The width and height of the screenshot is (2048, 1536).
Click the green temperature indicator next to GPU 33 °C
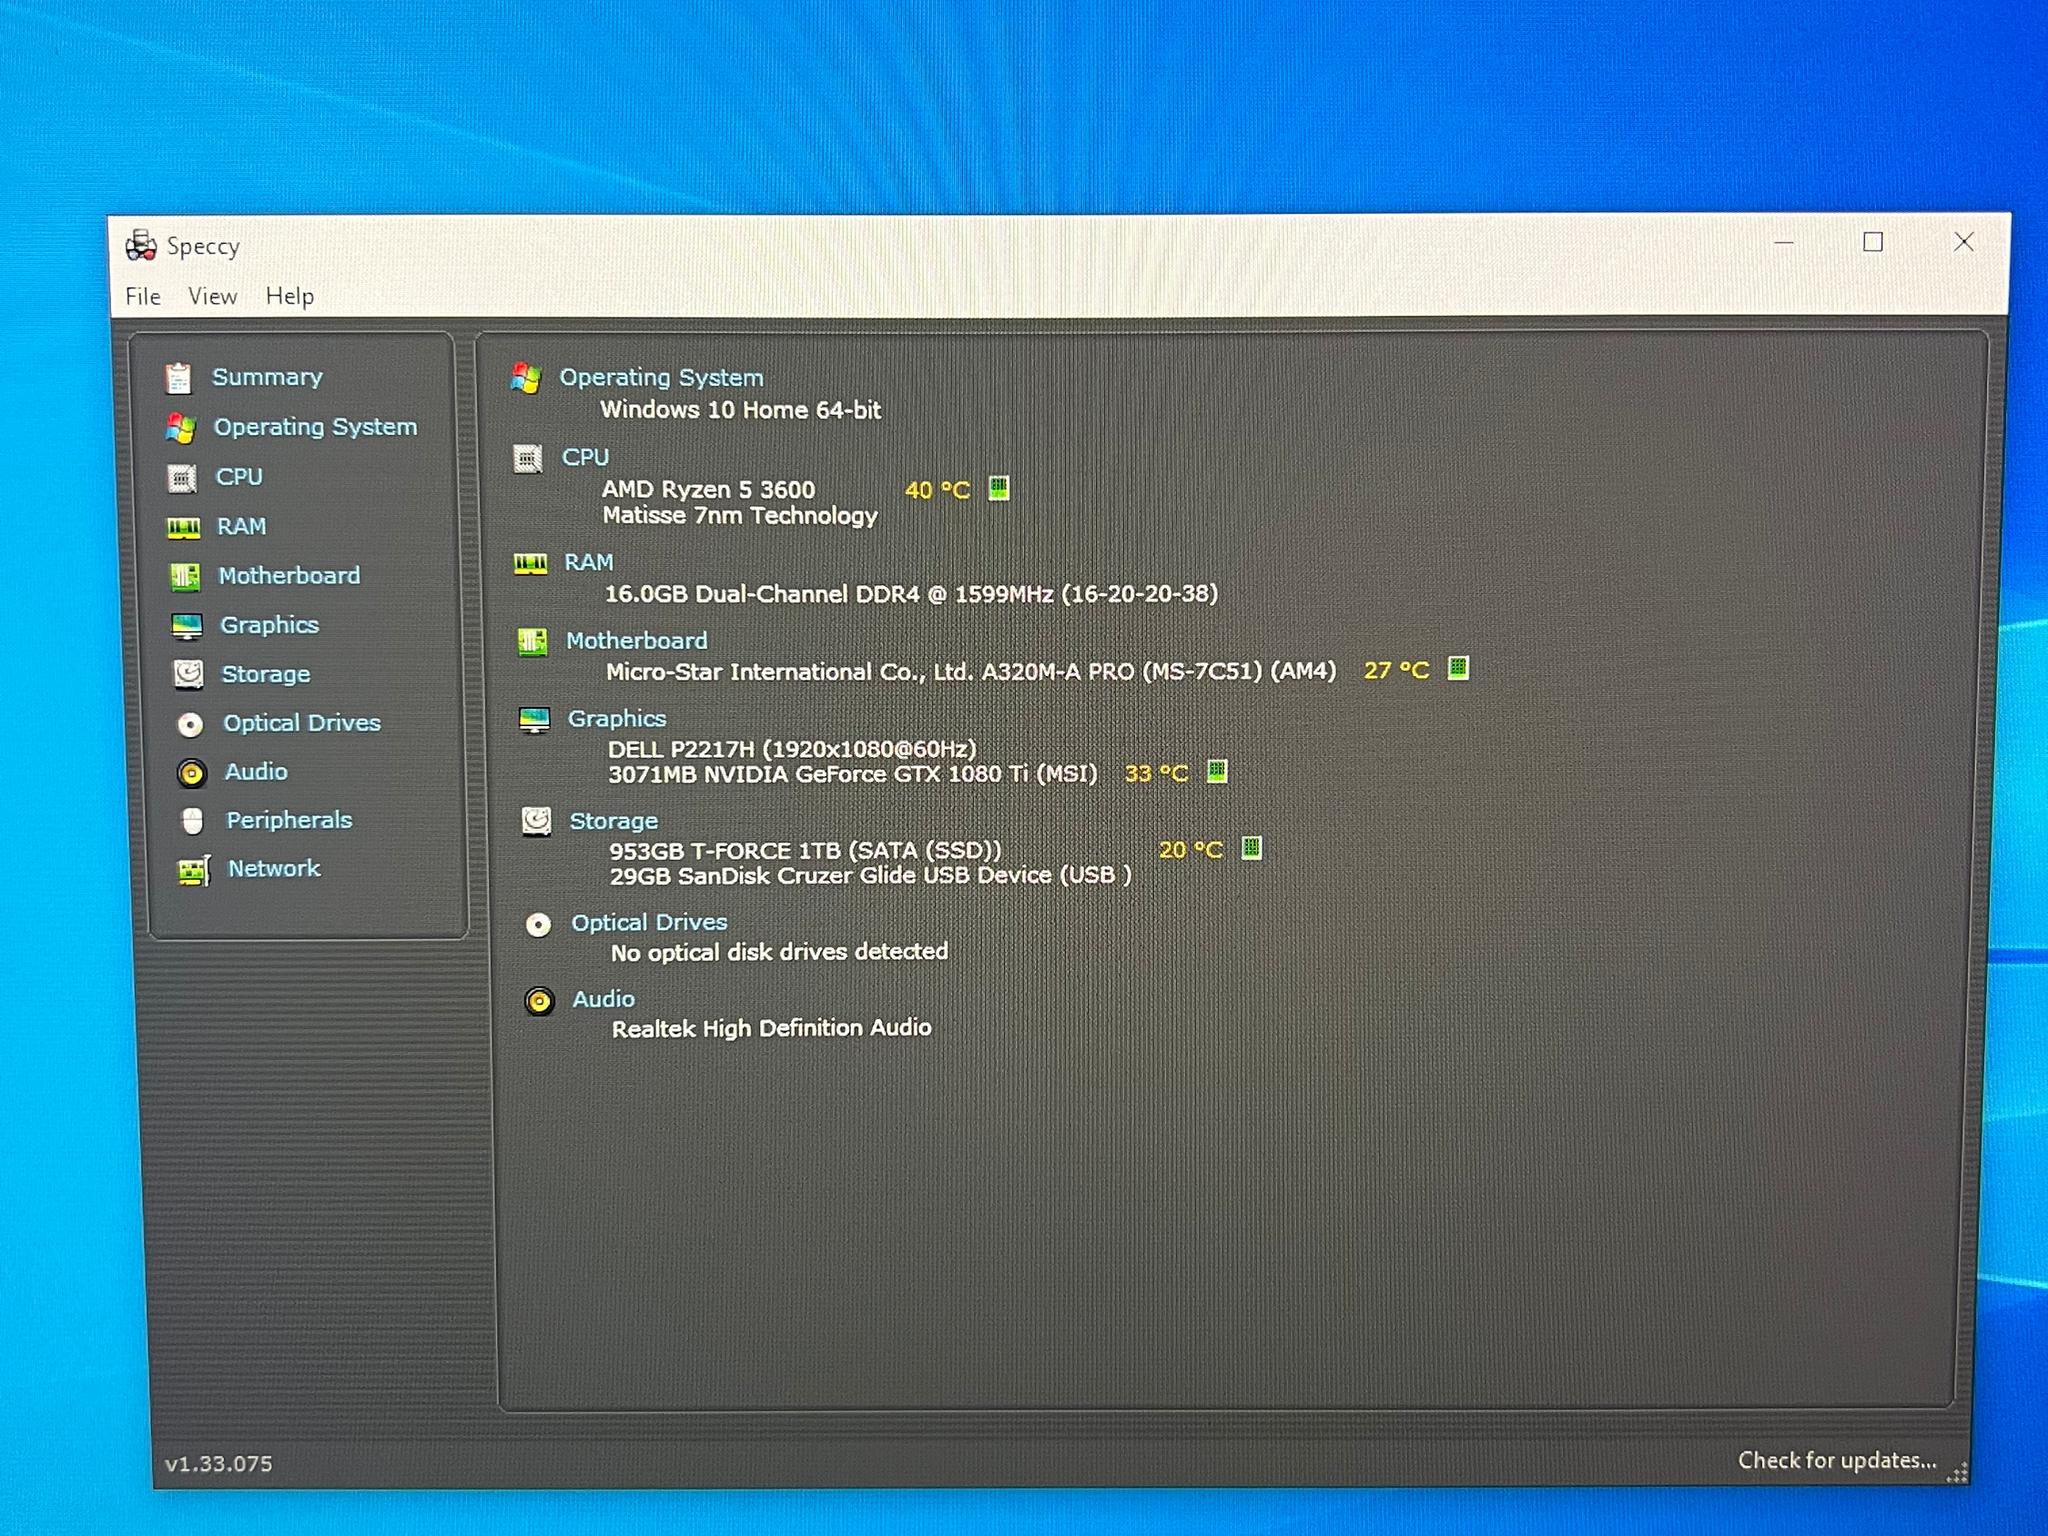(x=1216, y=771)
